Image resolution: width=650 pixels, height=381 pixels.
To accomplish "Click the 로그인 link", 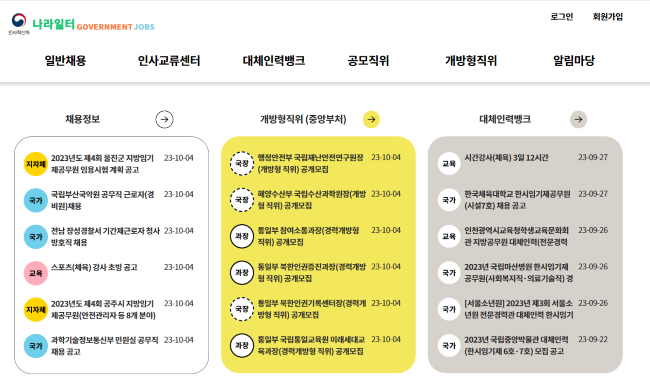I will pyautogui.click(x=562, y=17).
